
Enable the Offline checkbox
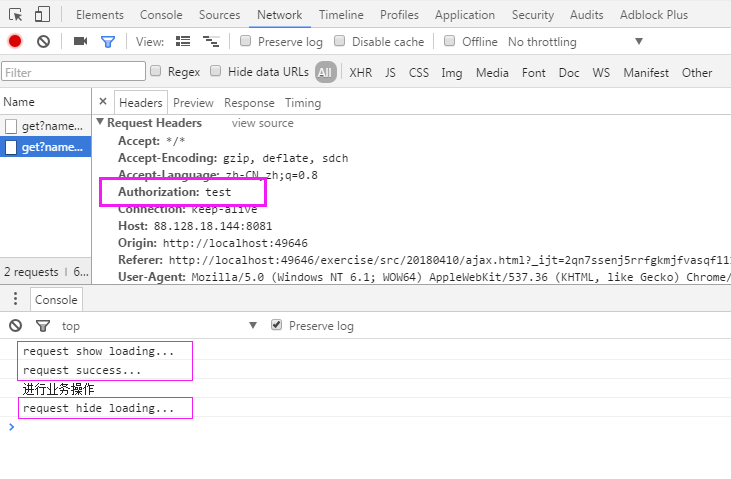click(450, 42)
